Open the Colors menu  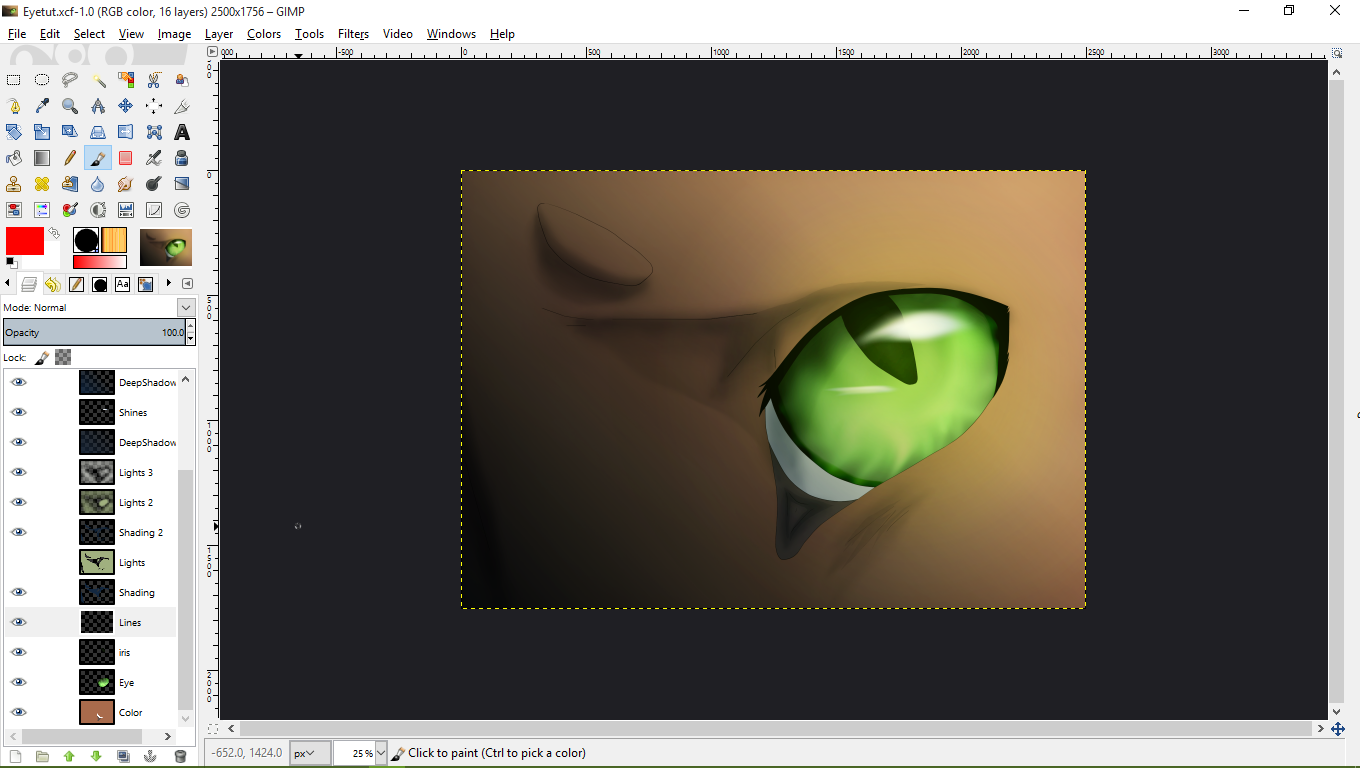pos(264,33)
